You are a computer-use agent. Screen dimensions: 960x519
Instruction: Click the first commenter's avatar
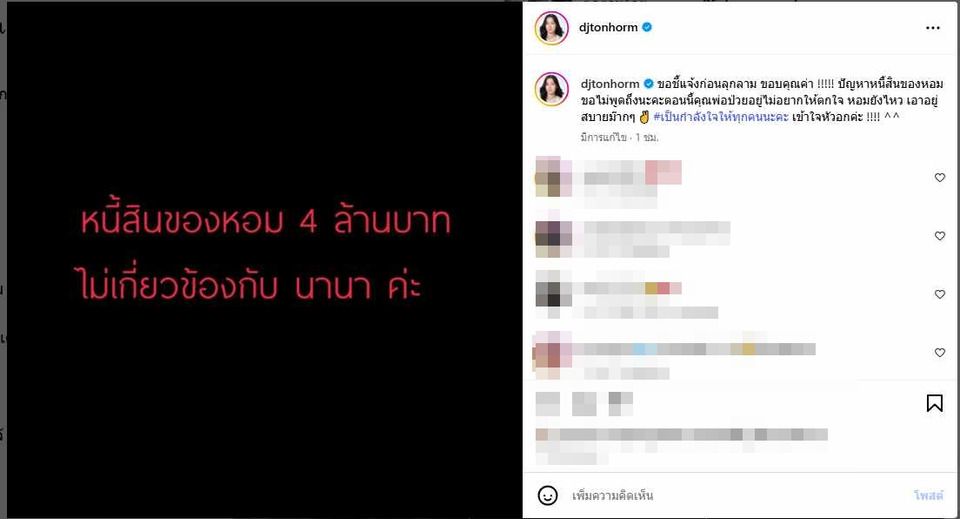tap(553, 176)
